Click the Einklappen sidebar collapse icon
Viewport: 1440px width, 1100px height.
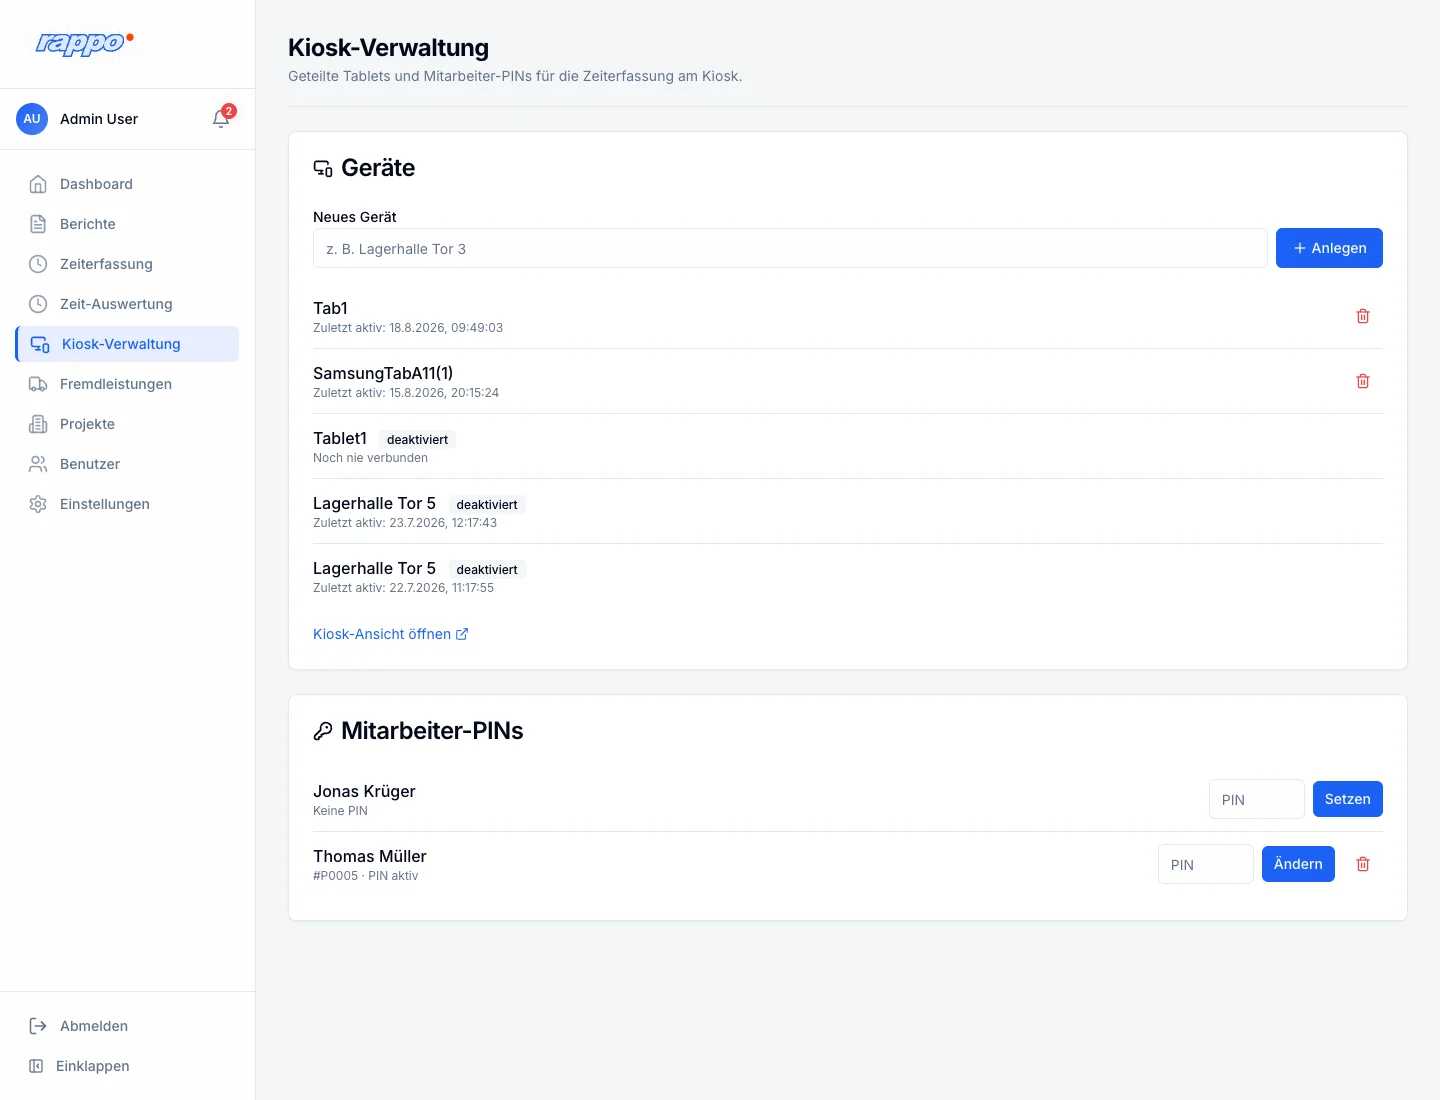pyautogui.click(x=36, y=1066)
